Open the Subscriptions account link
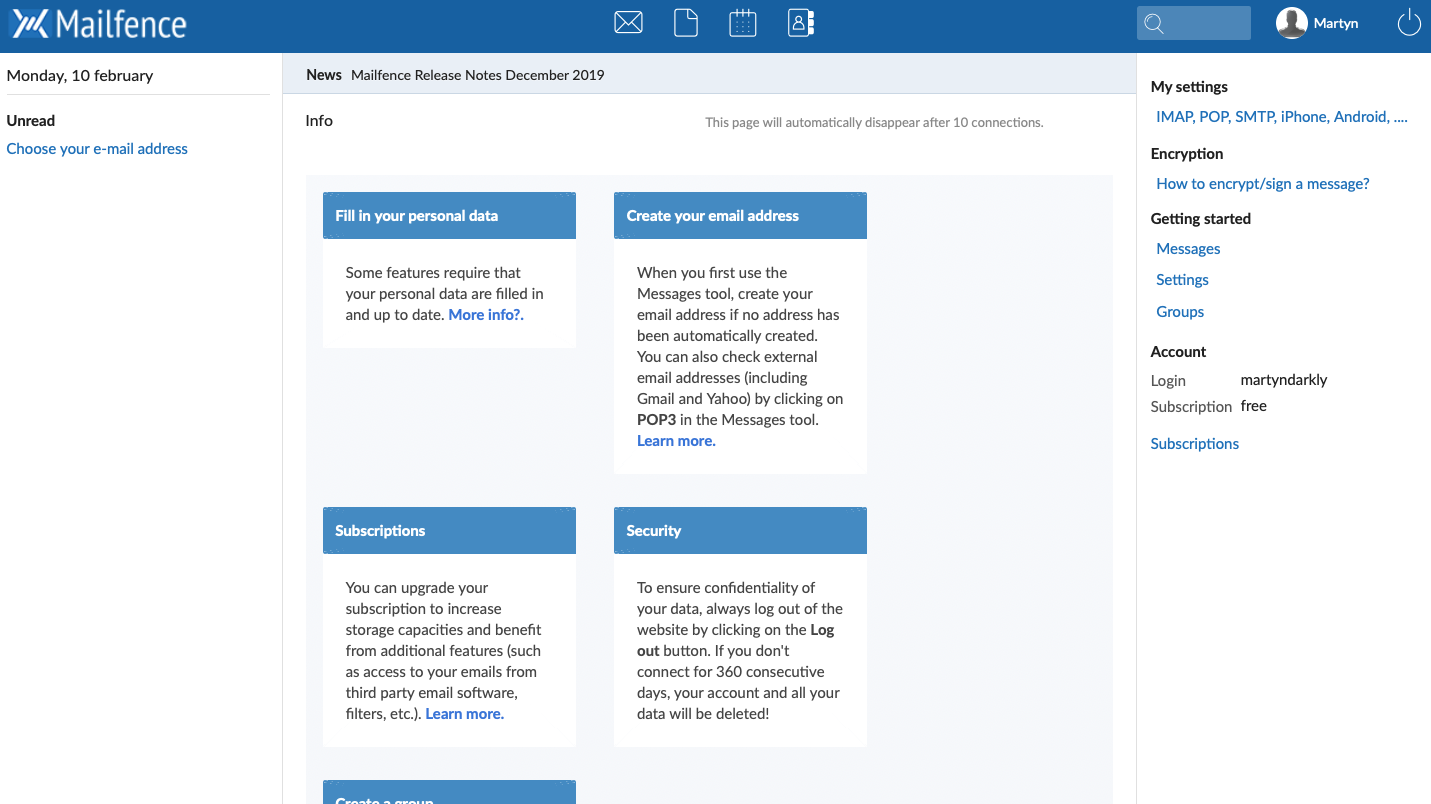Screen dimensions: 1431x804 [1194, 444]
